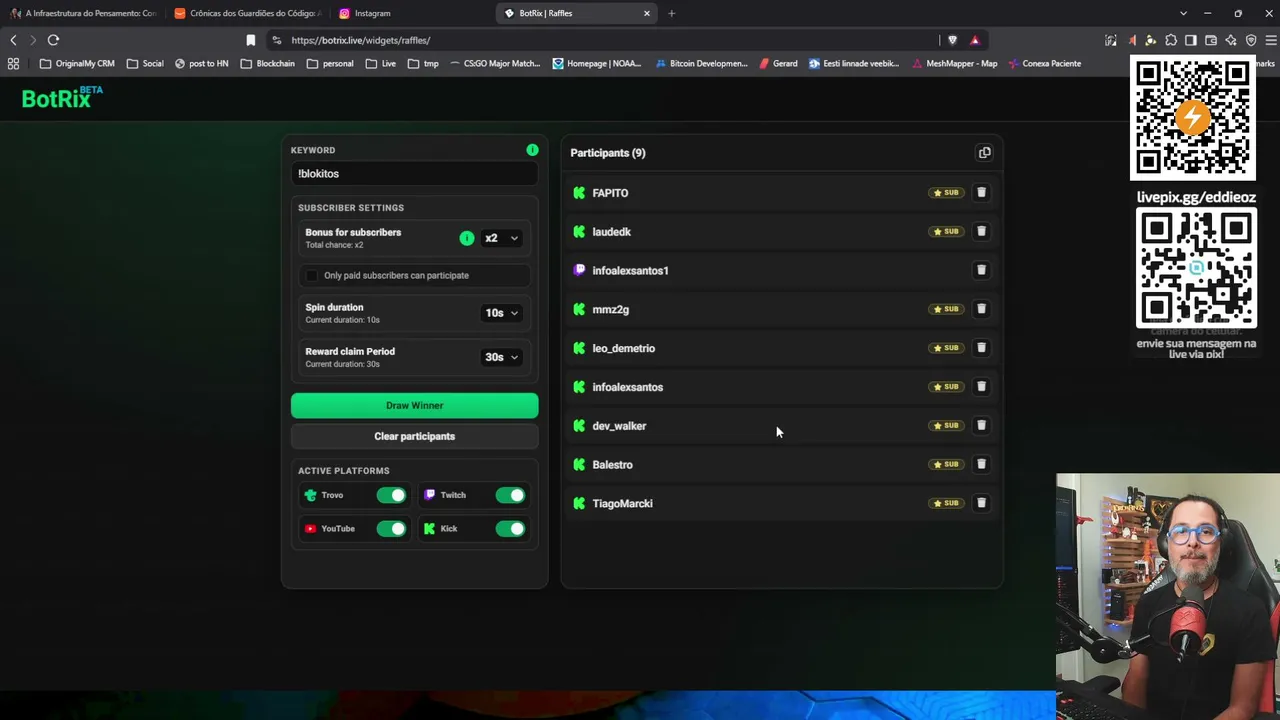Disable the Twitch platform switch
This screenshot has height=720, width=1280.
click(x=510, y=495)
